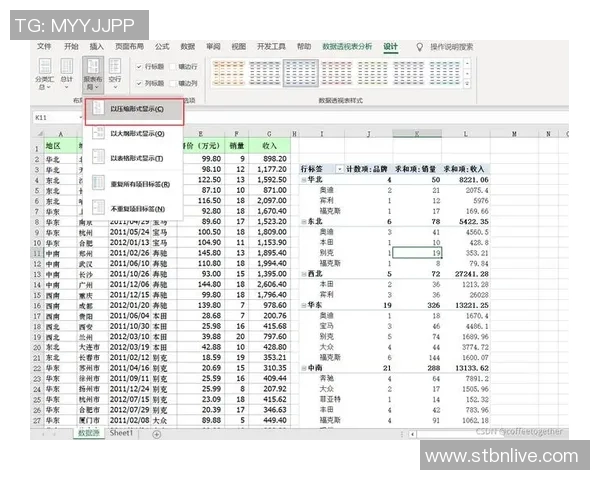Viewport: 600px width, 480px height.
Task: Click pivot header 计数项:品牌
Action: 367,169
